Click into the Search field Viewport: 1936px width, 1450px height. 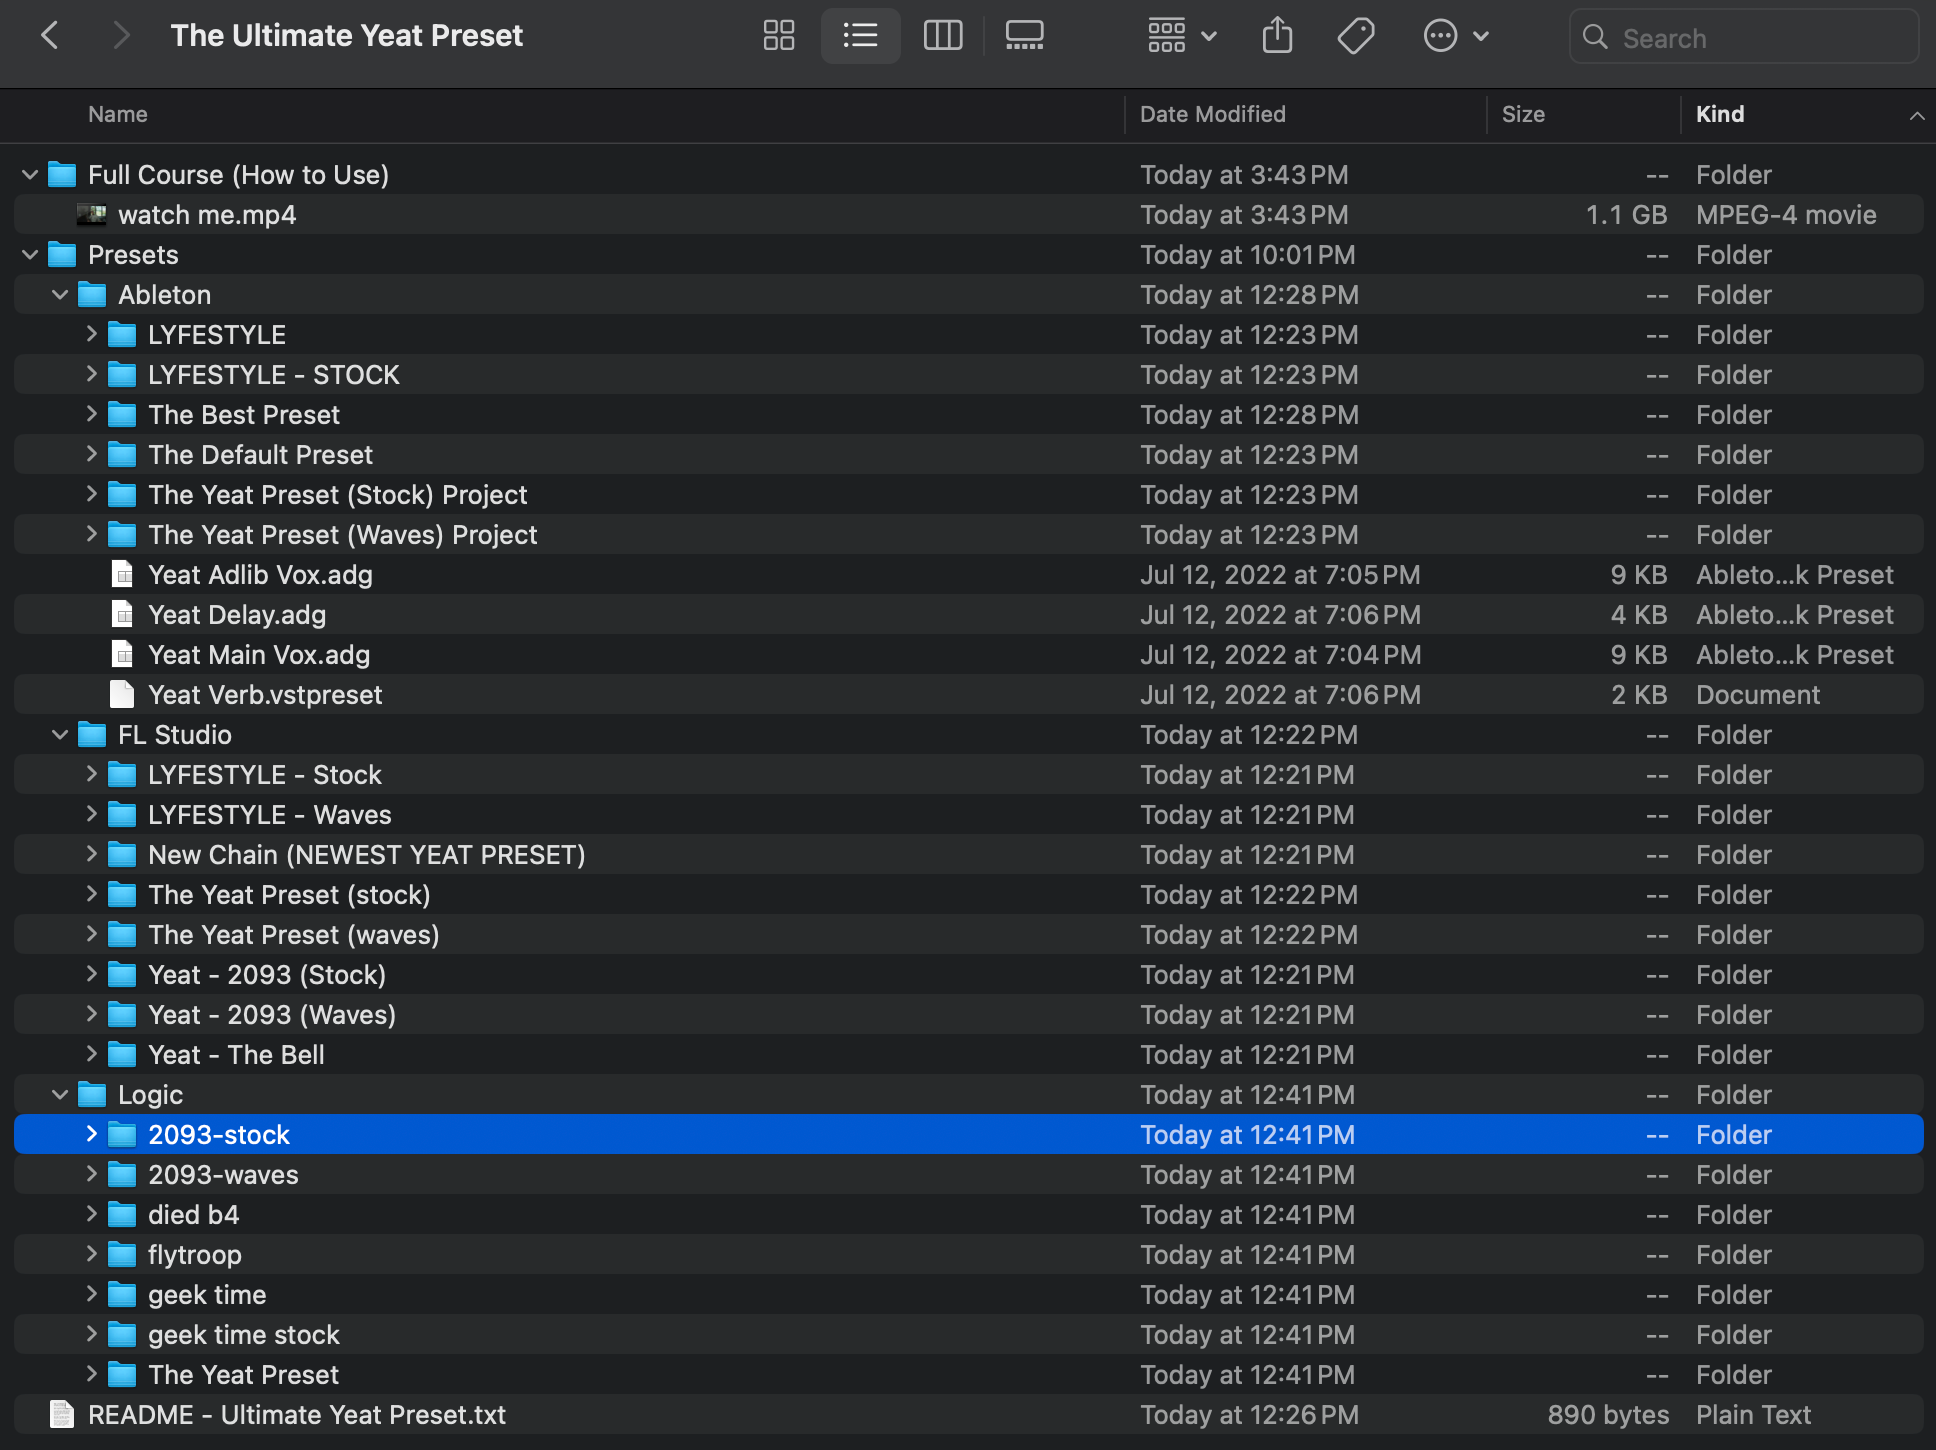(x=1760, y=38)
